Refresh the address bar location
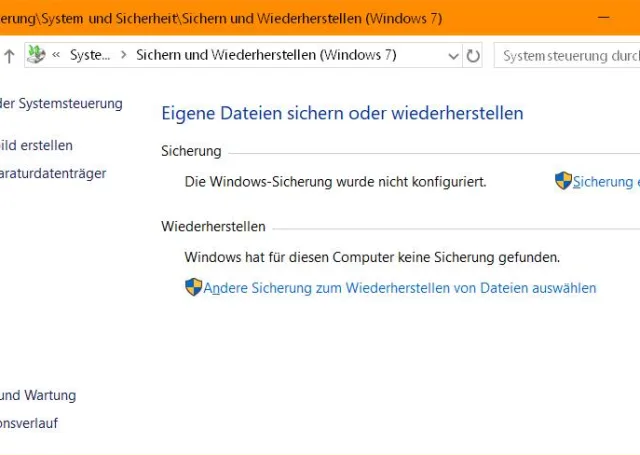The image size is (640, 455). (x=473, y=56)
